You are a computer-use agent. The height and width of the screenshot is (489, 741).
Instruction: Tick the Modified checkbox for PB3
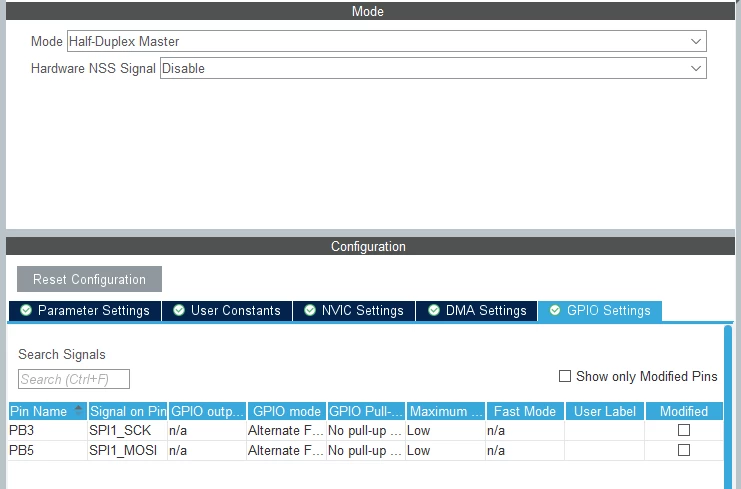684,430
